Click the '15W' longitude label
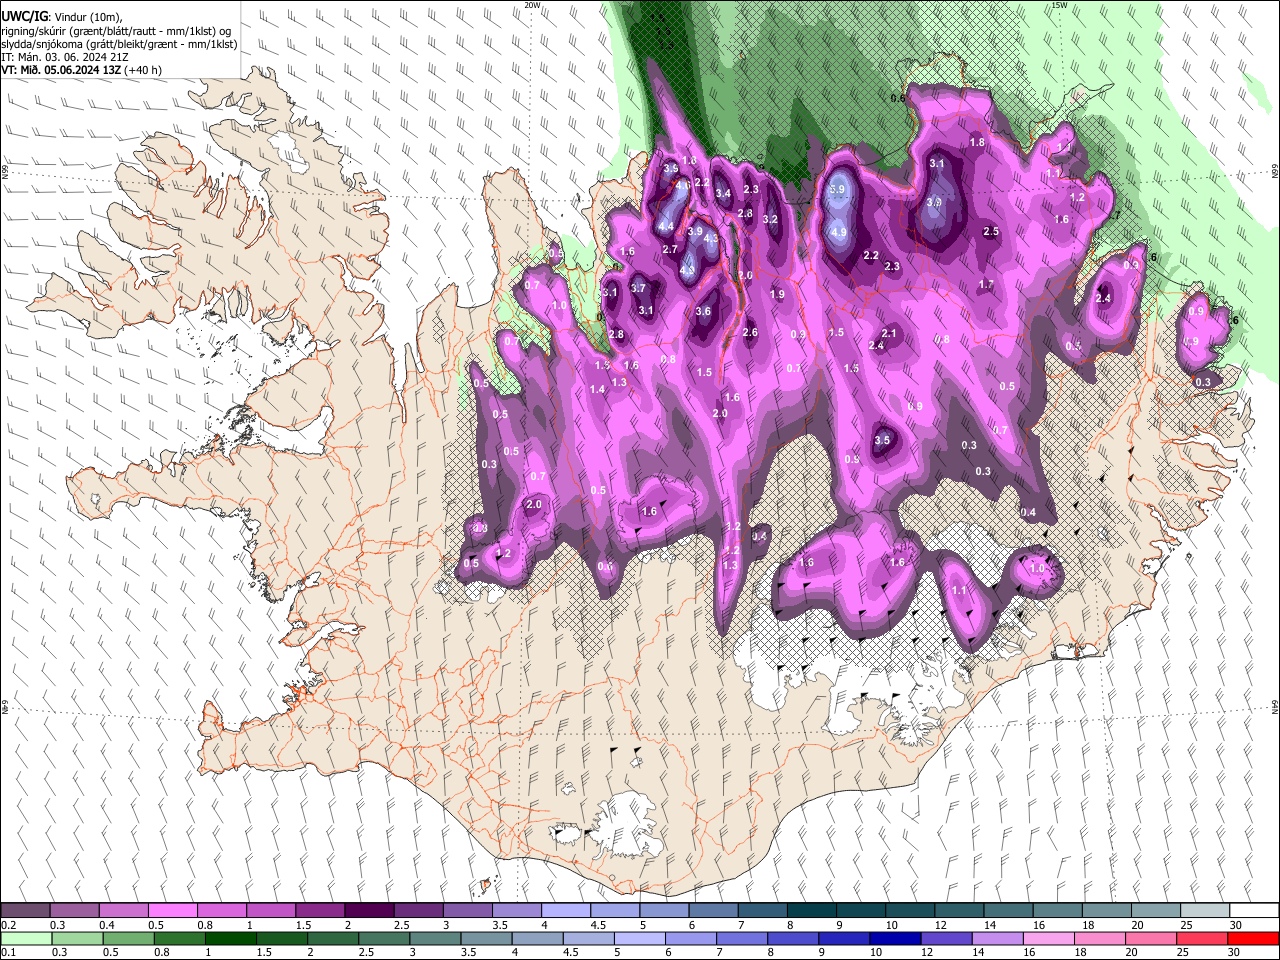Image resolution: width=1280 pixels, height=960 pixels. point(1058,5)
